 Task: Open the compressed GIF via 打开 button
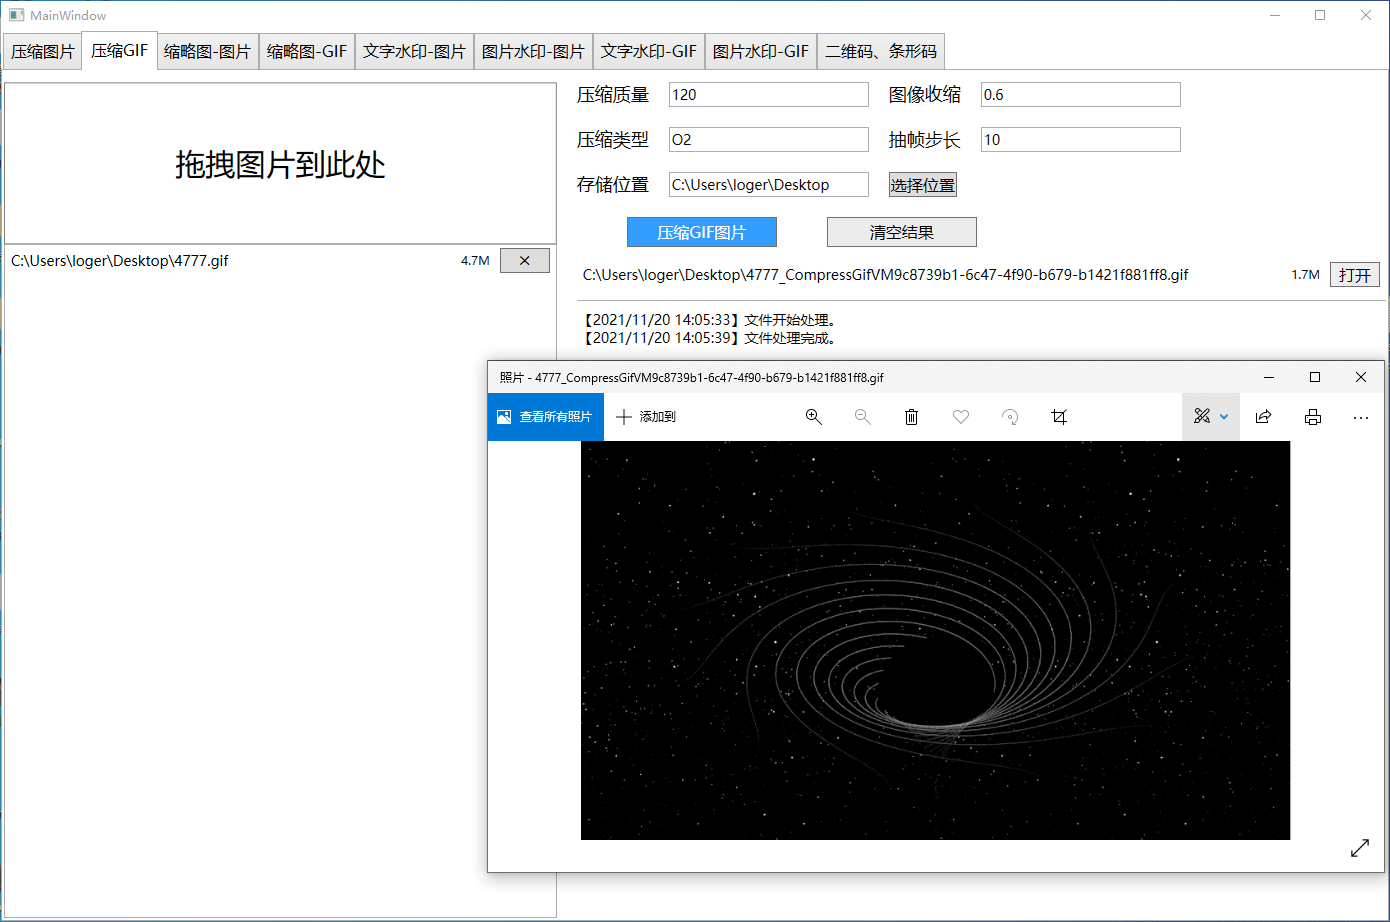coord(1354,274)
